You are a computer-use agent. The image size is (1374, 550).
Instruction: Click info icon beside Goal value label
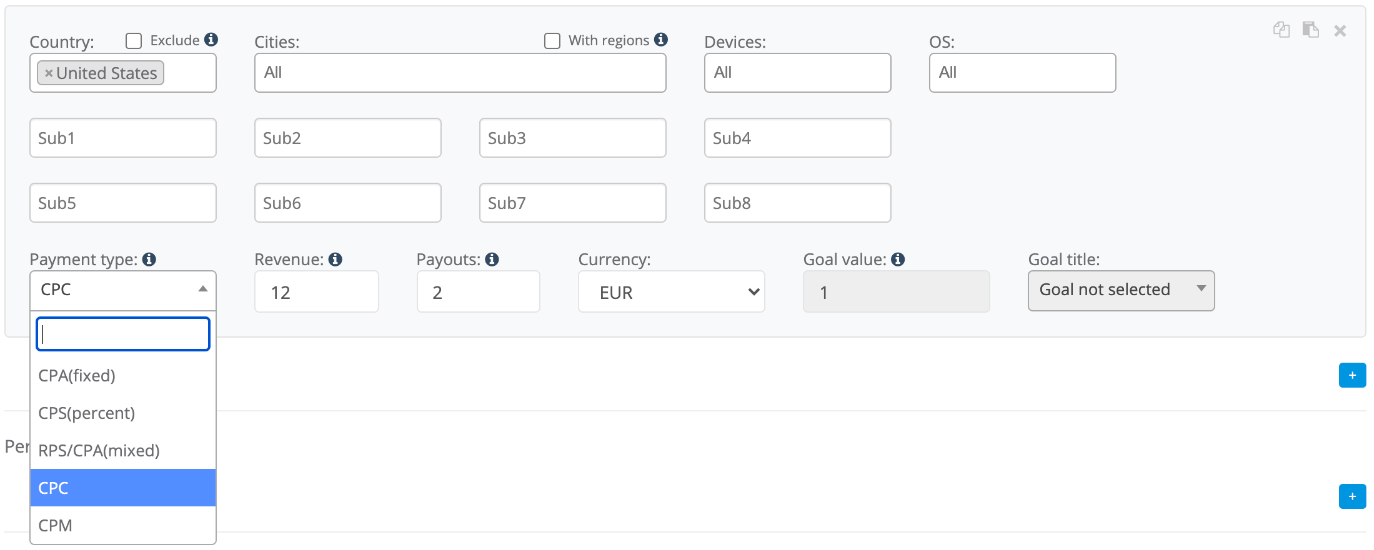tap(898, 259)
